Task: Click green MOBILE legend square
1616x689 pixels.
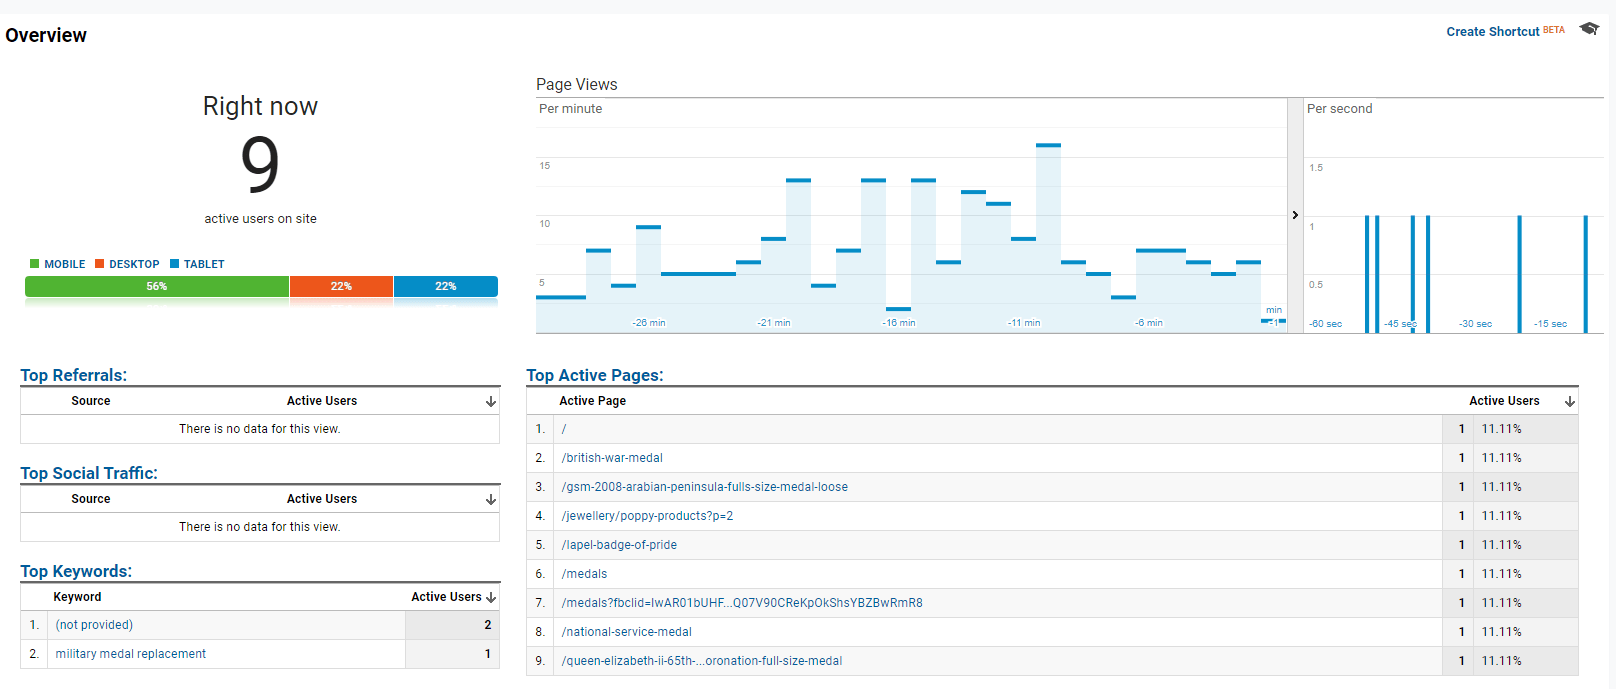Action: coord(35,264)
